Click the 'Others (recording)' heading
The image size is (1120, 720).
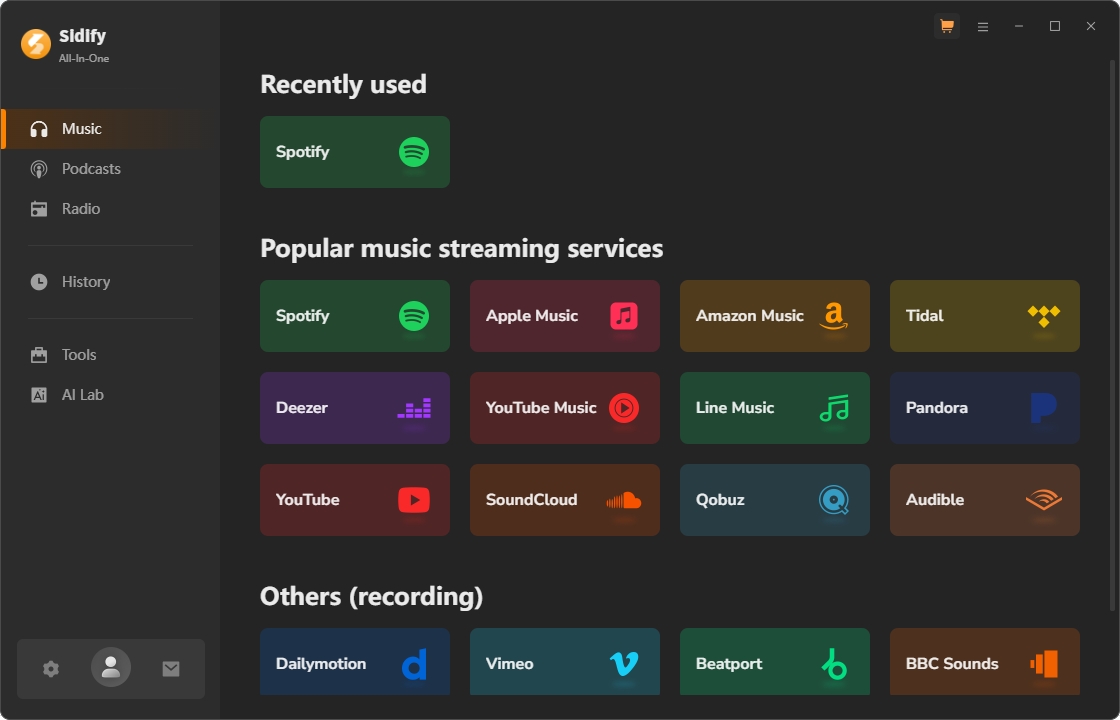(x=371, y=596)
